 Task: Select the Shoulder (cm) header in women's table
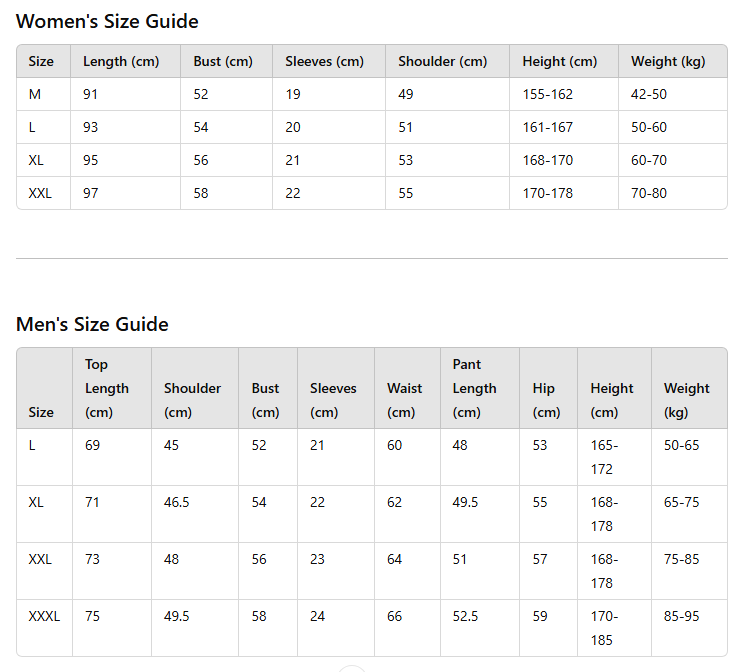(442, 61)
